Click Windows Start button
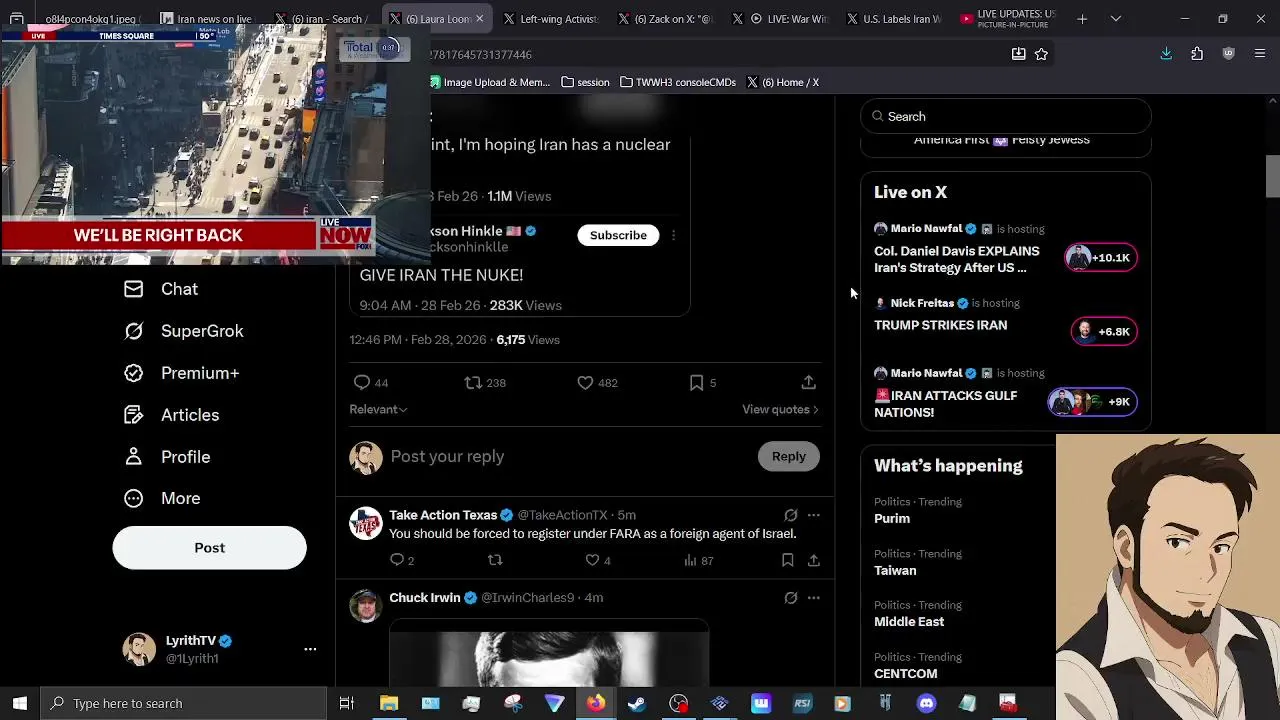 (x=19, y=703)
